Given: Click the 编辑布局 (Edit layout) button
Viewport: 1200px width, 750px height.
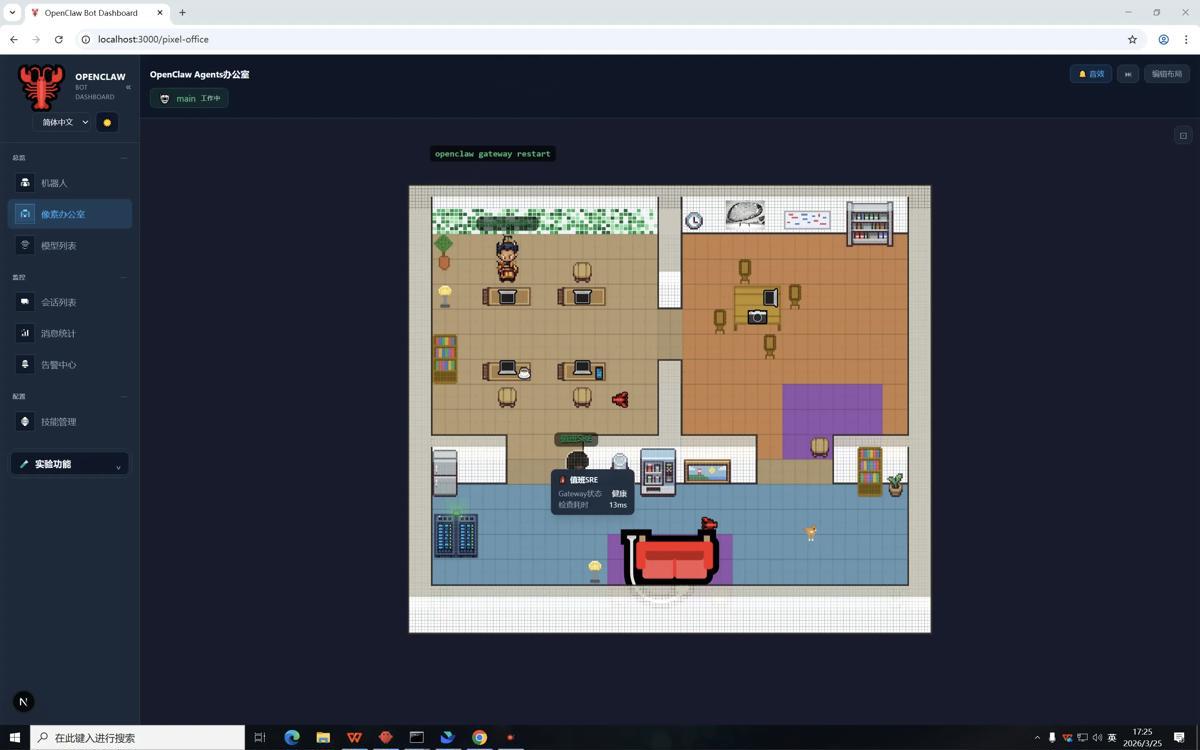Looking at the screenshot, I should [x=1166, y=74].
